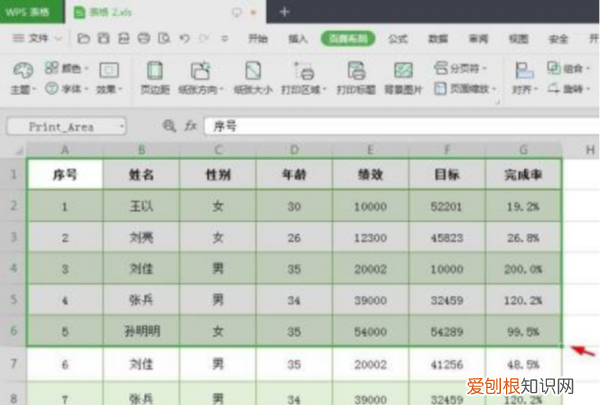Click the 性别 header cell
The image size is (600, 405).
[x=218, y=175]
